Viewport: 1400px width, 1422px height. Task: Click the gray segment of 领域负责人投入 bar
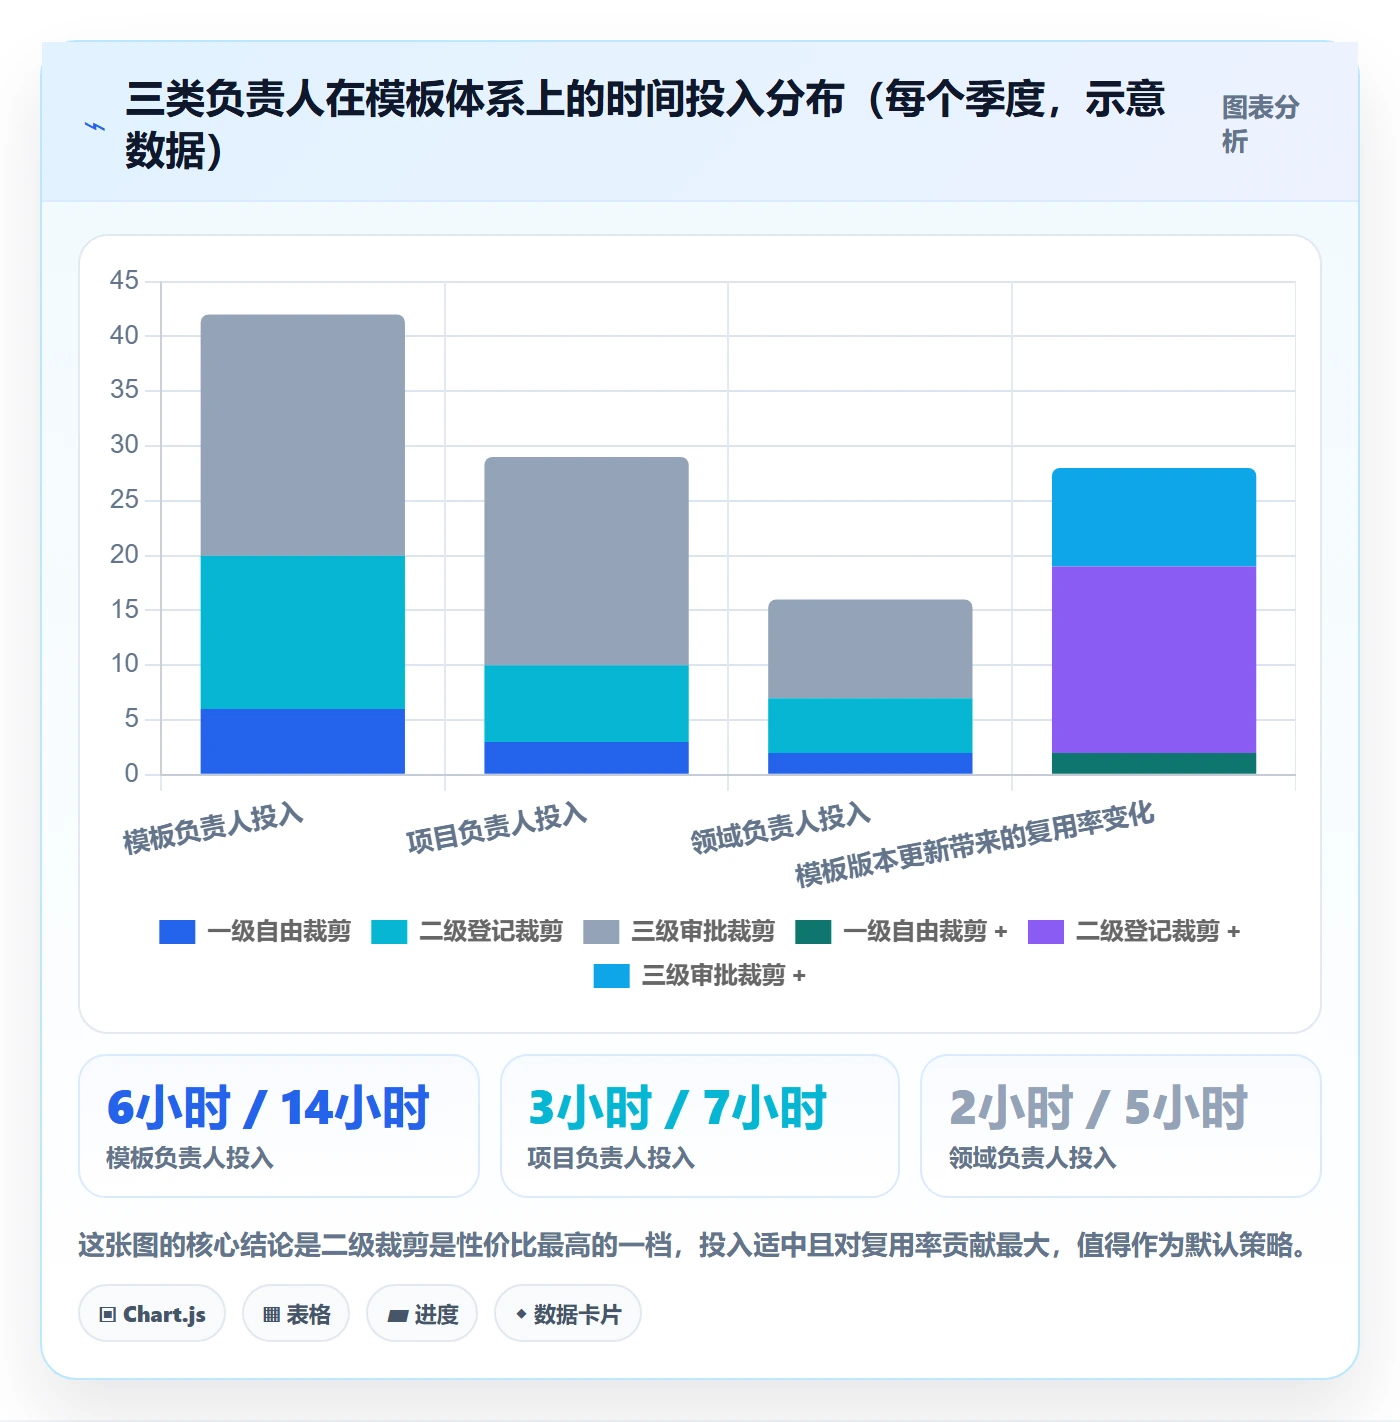870,649
